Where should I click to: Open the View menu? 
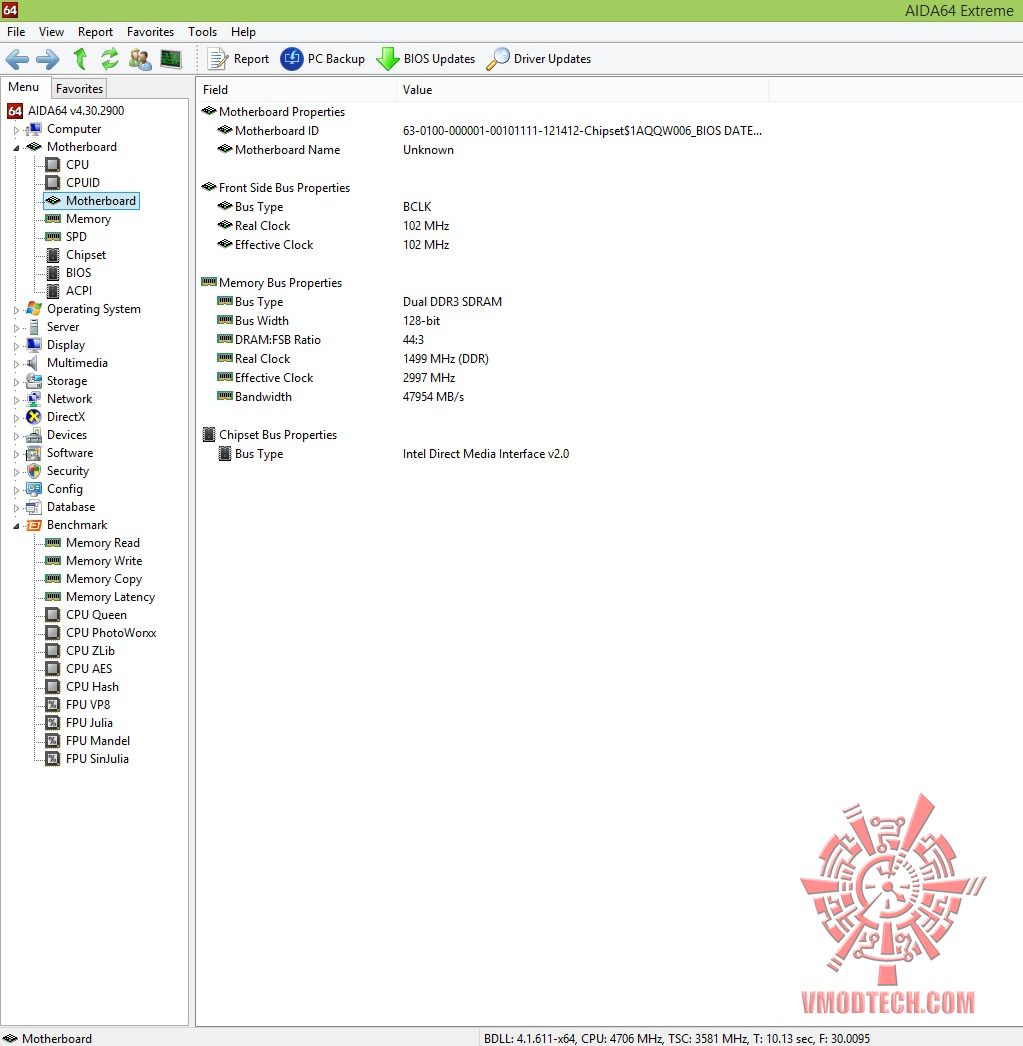51,31
